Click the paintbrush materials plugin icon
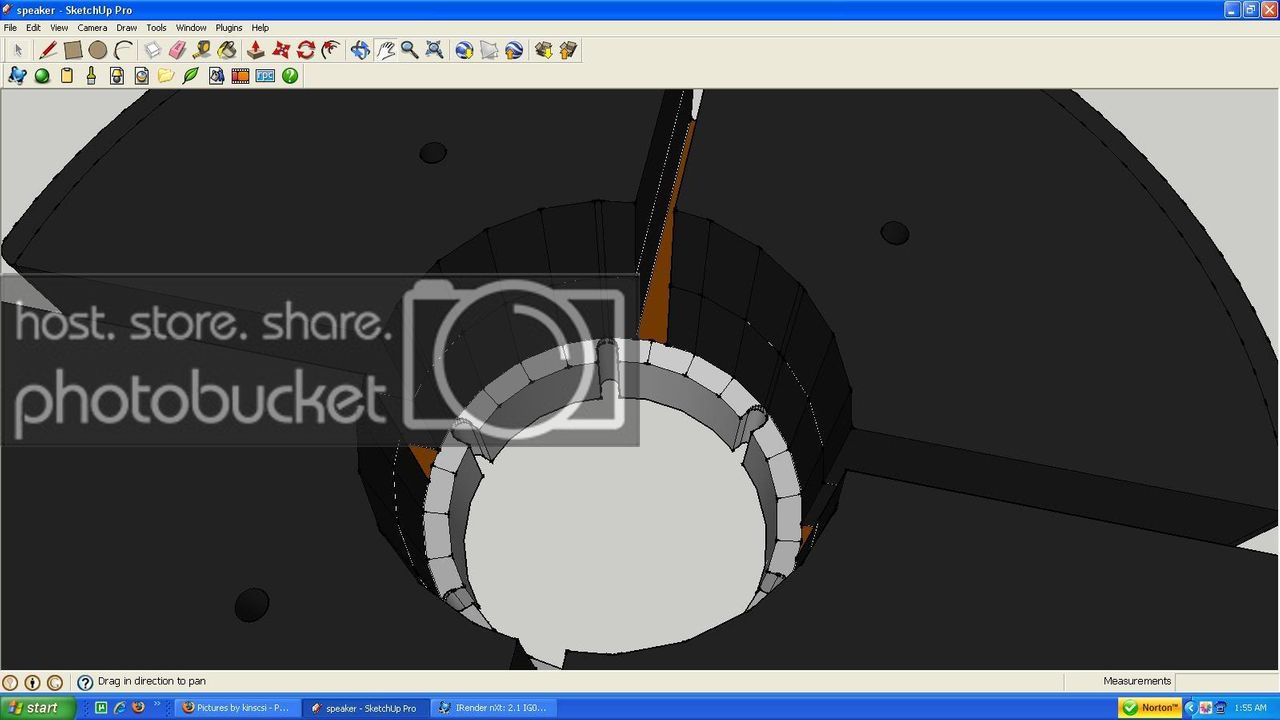The height and width of the screenshot is (720, 1280). [92, 75]
